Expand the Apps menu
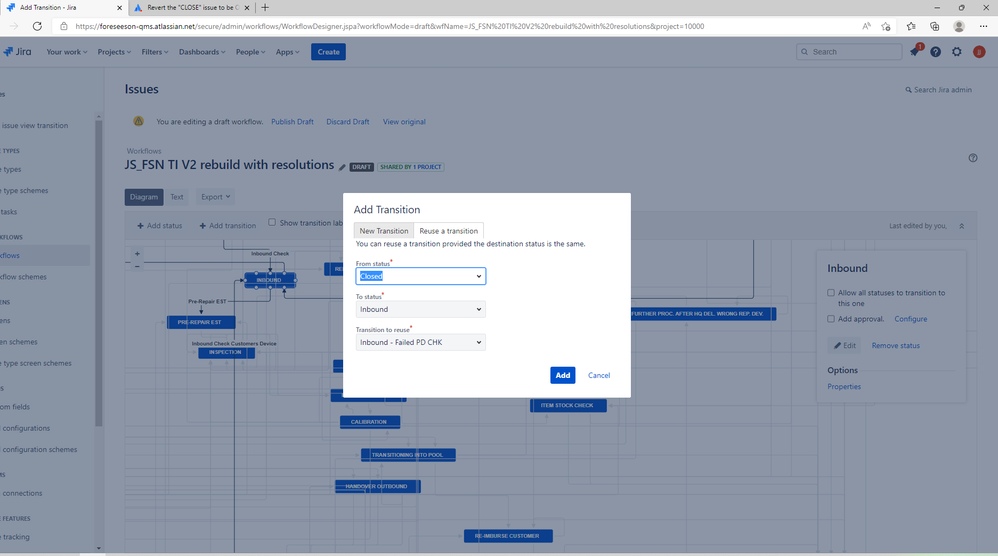The width and height of the screenshot is (998, 556). click(x=287, y=52)
